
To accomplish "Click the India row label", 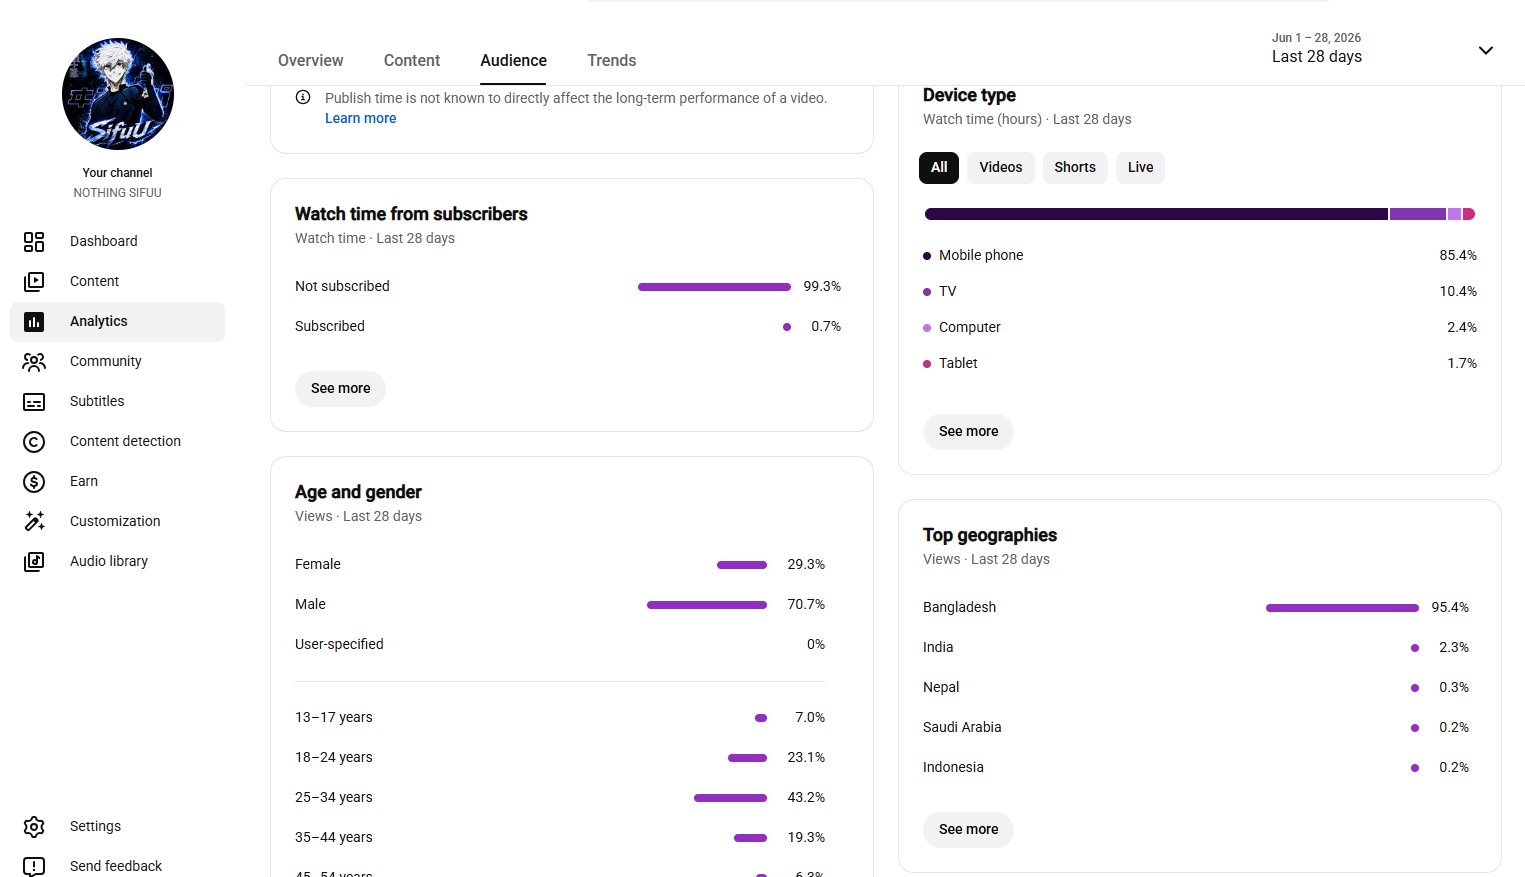I will (x=938, y=647).
